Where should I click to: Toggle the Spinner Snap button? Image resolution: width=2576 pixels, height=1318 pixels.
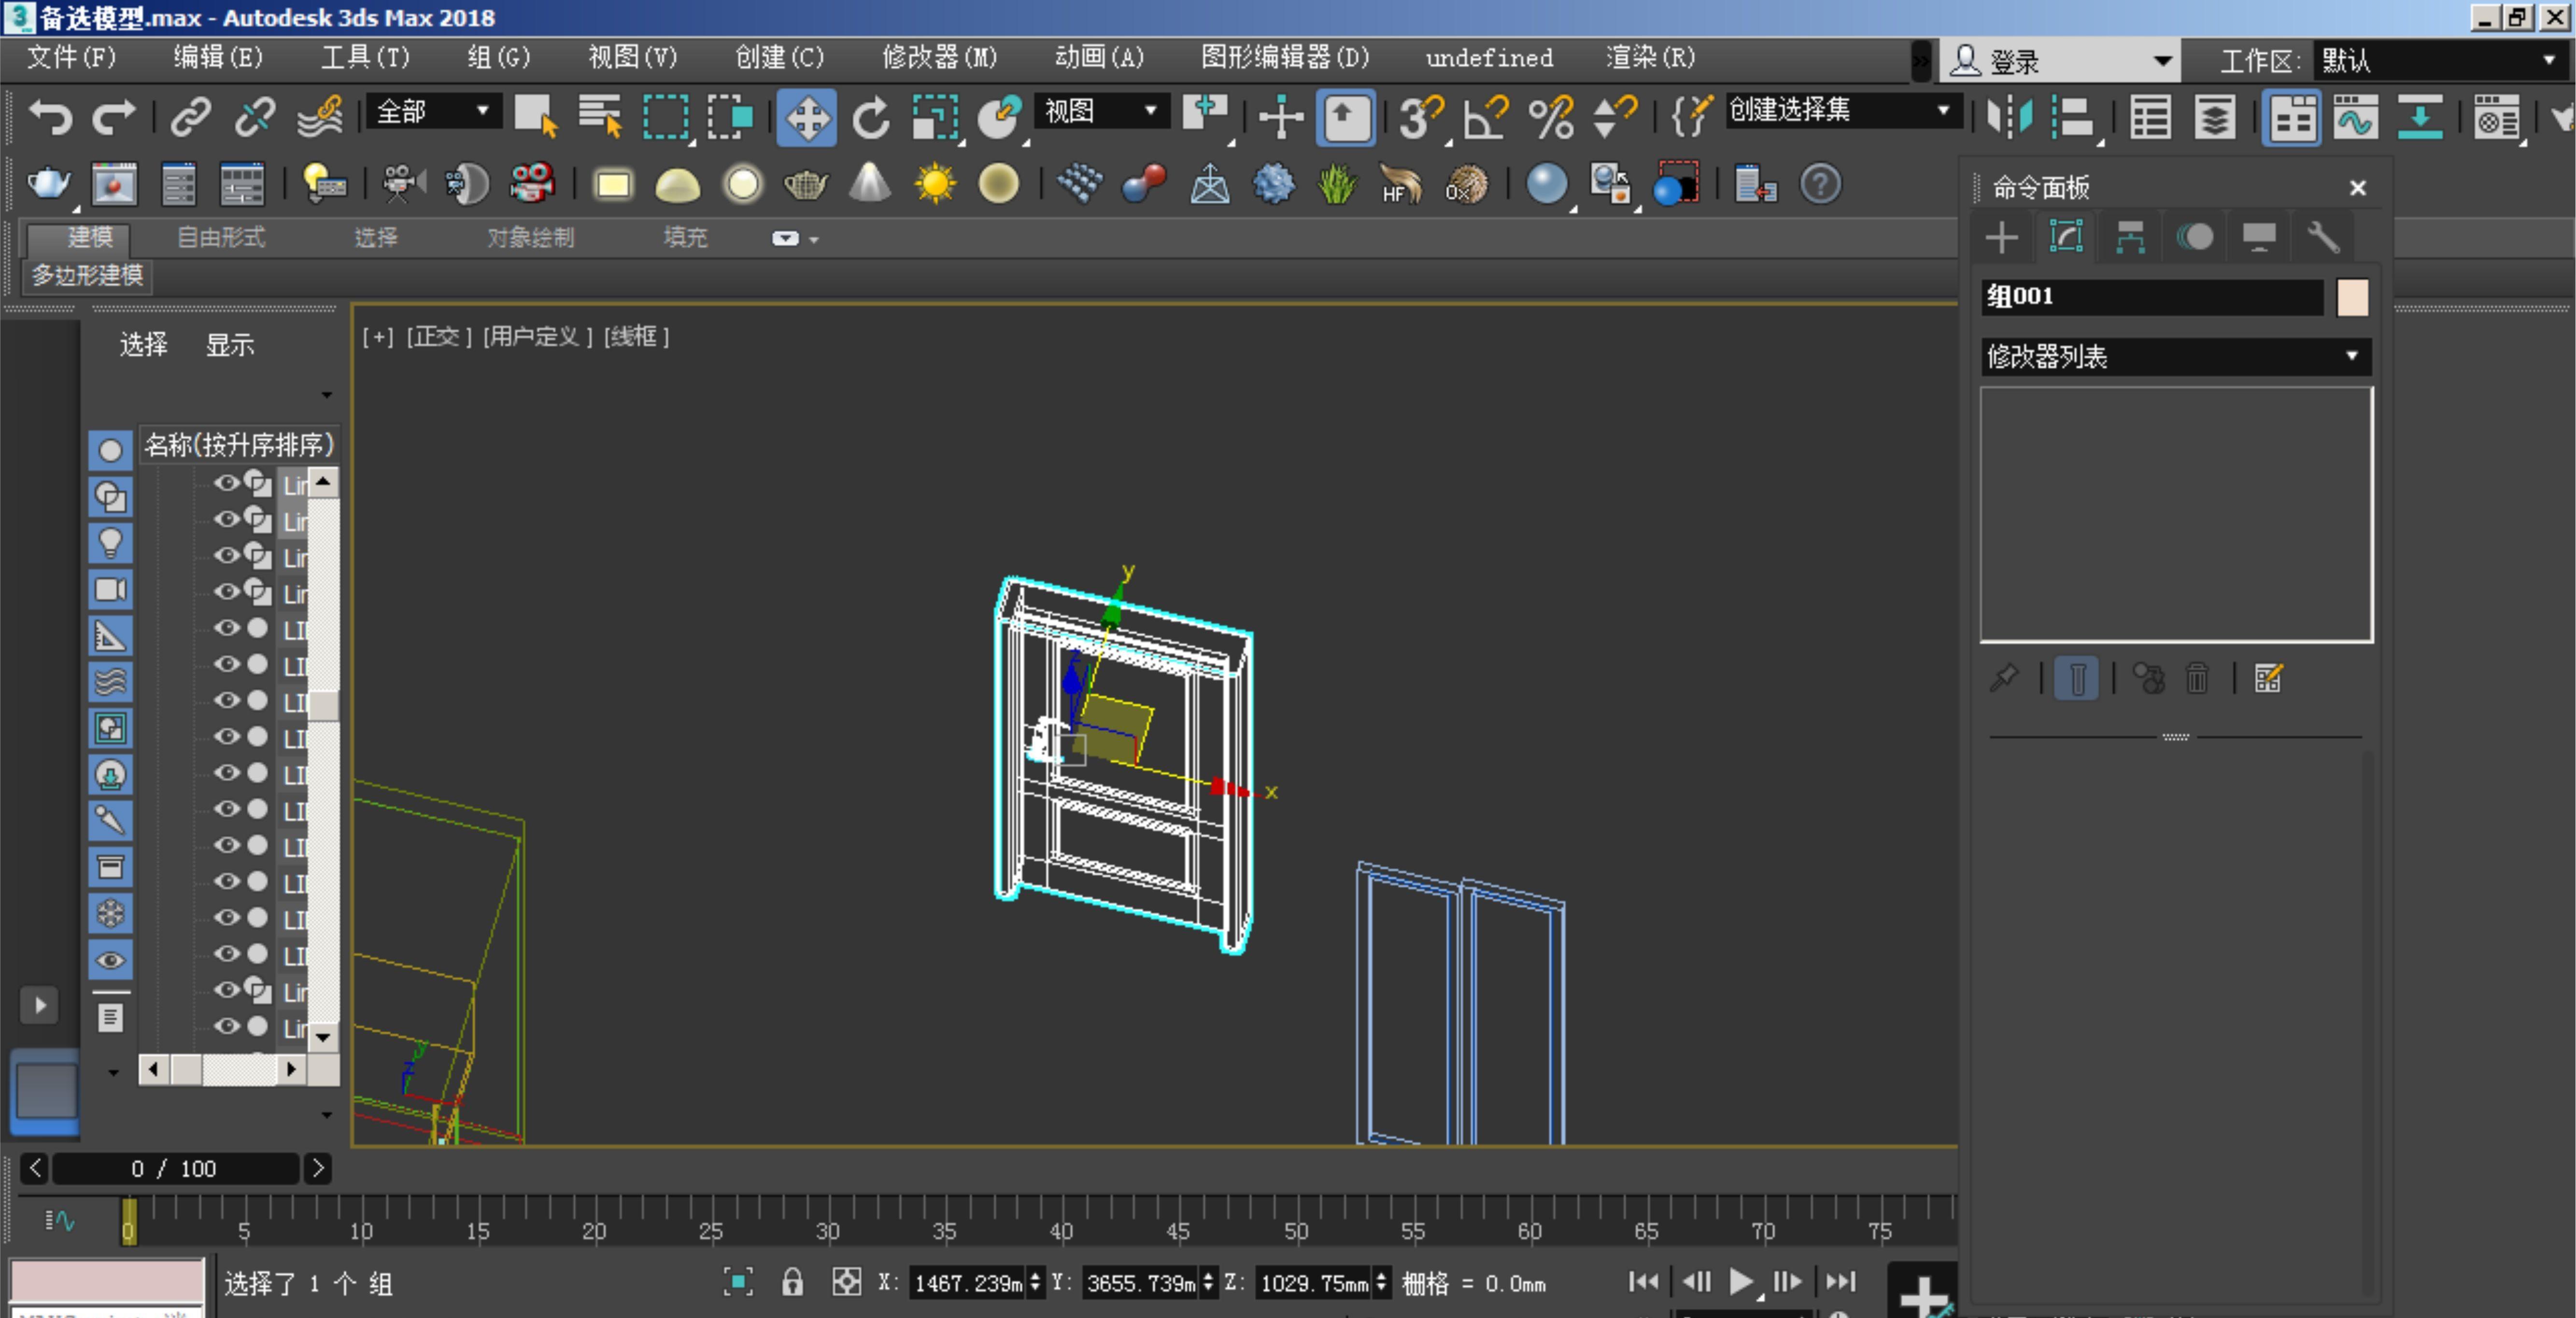(x=1615, y=118)
